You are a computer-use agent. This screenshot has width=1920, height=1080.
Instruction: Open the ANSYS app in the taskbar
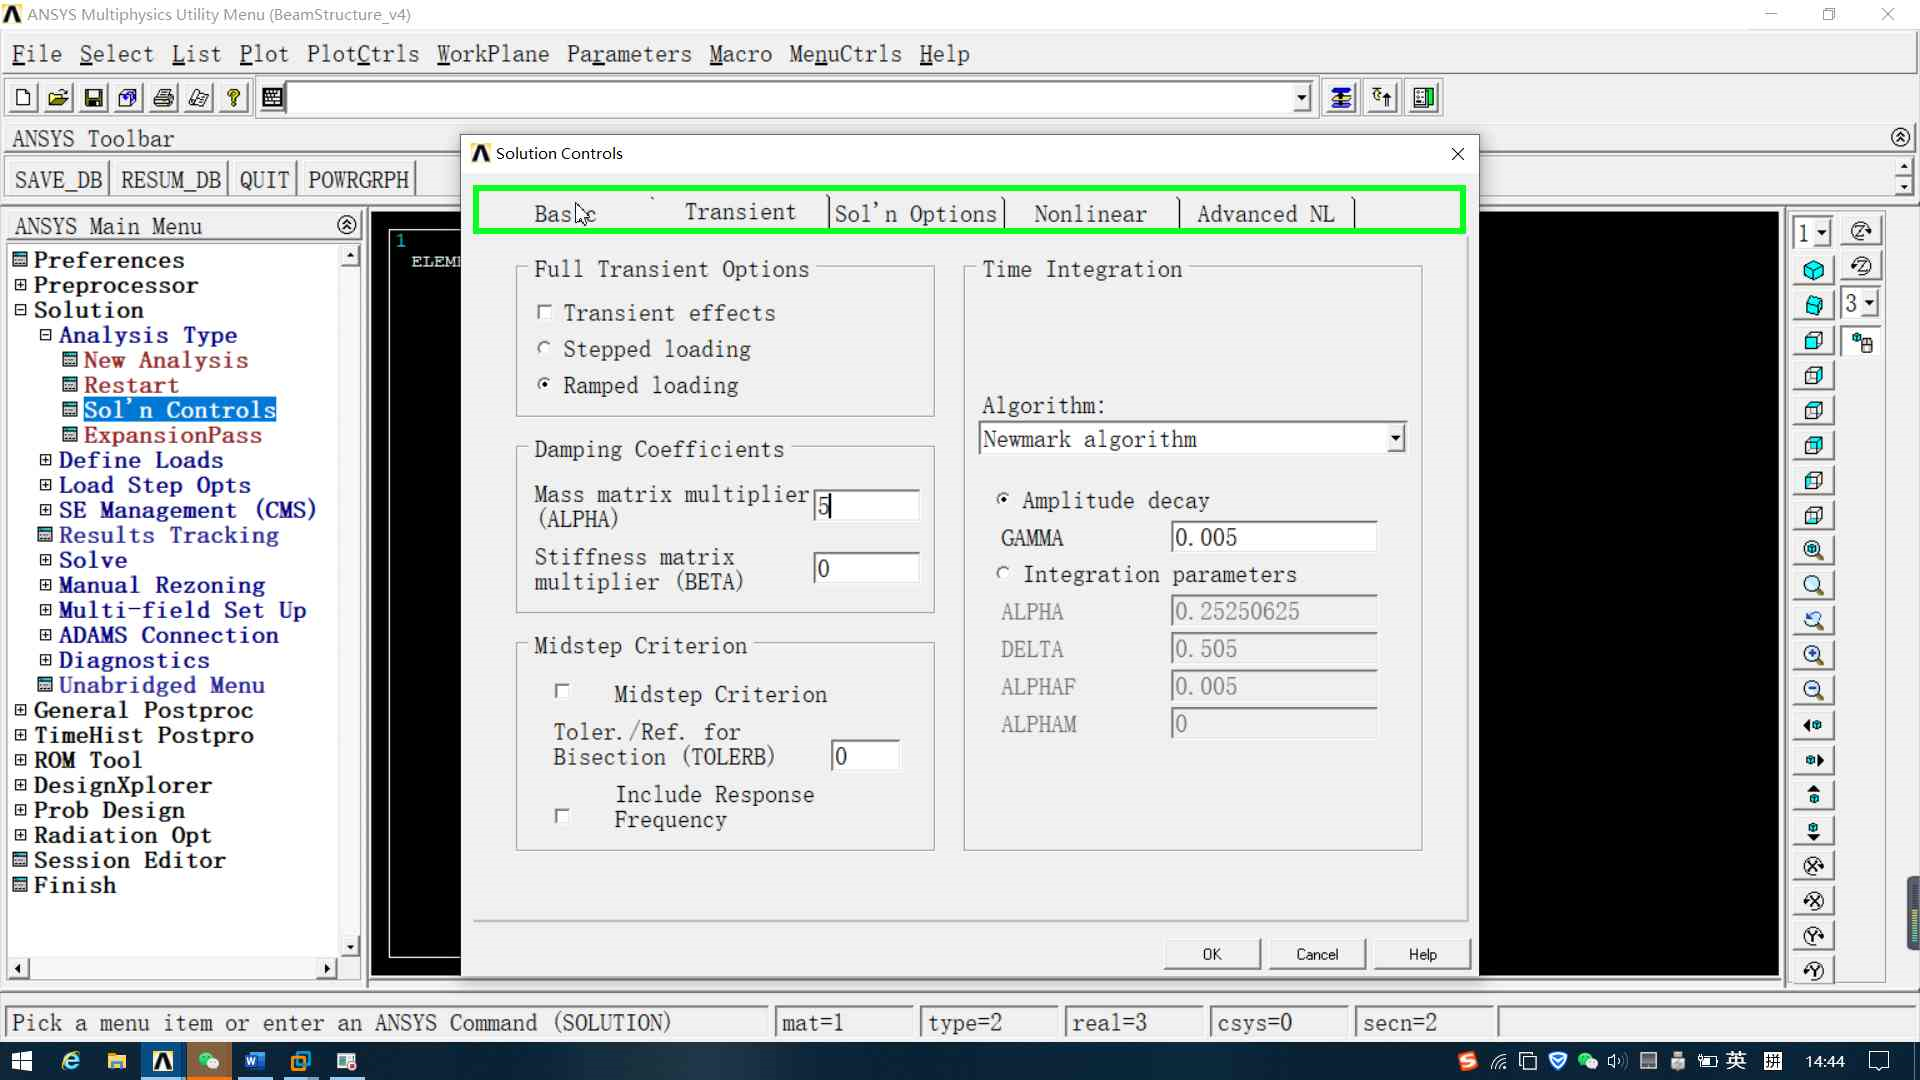tap(163, 1061)
